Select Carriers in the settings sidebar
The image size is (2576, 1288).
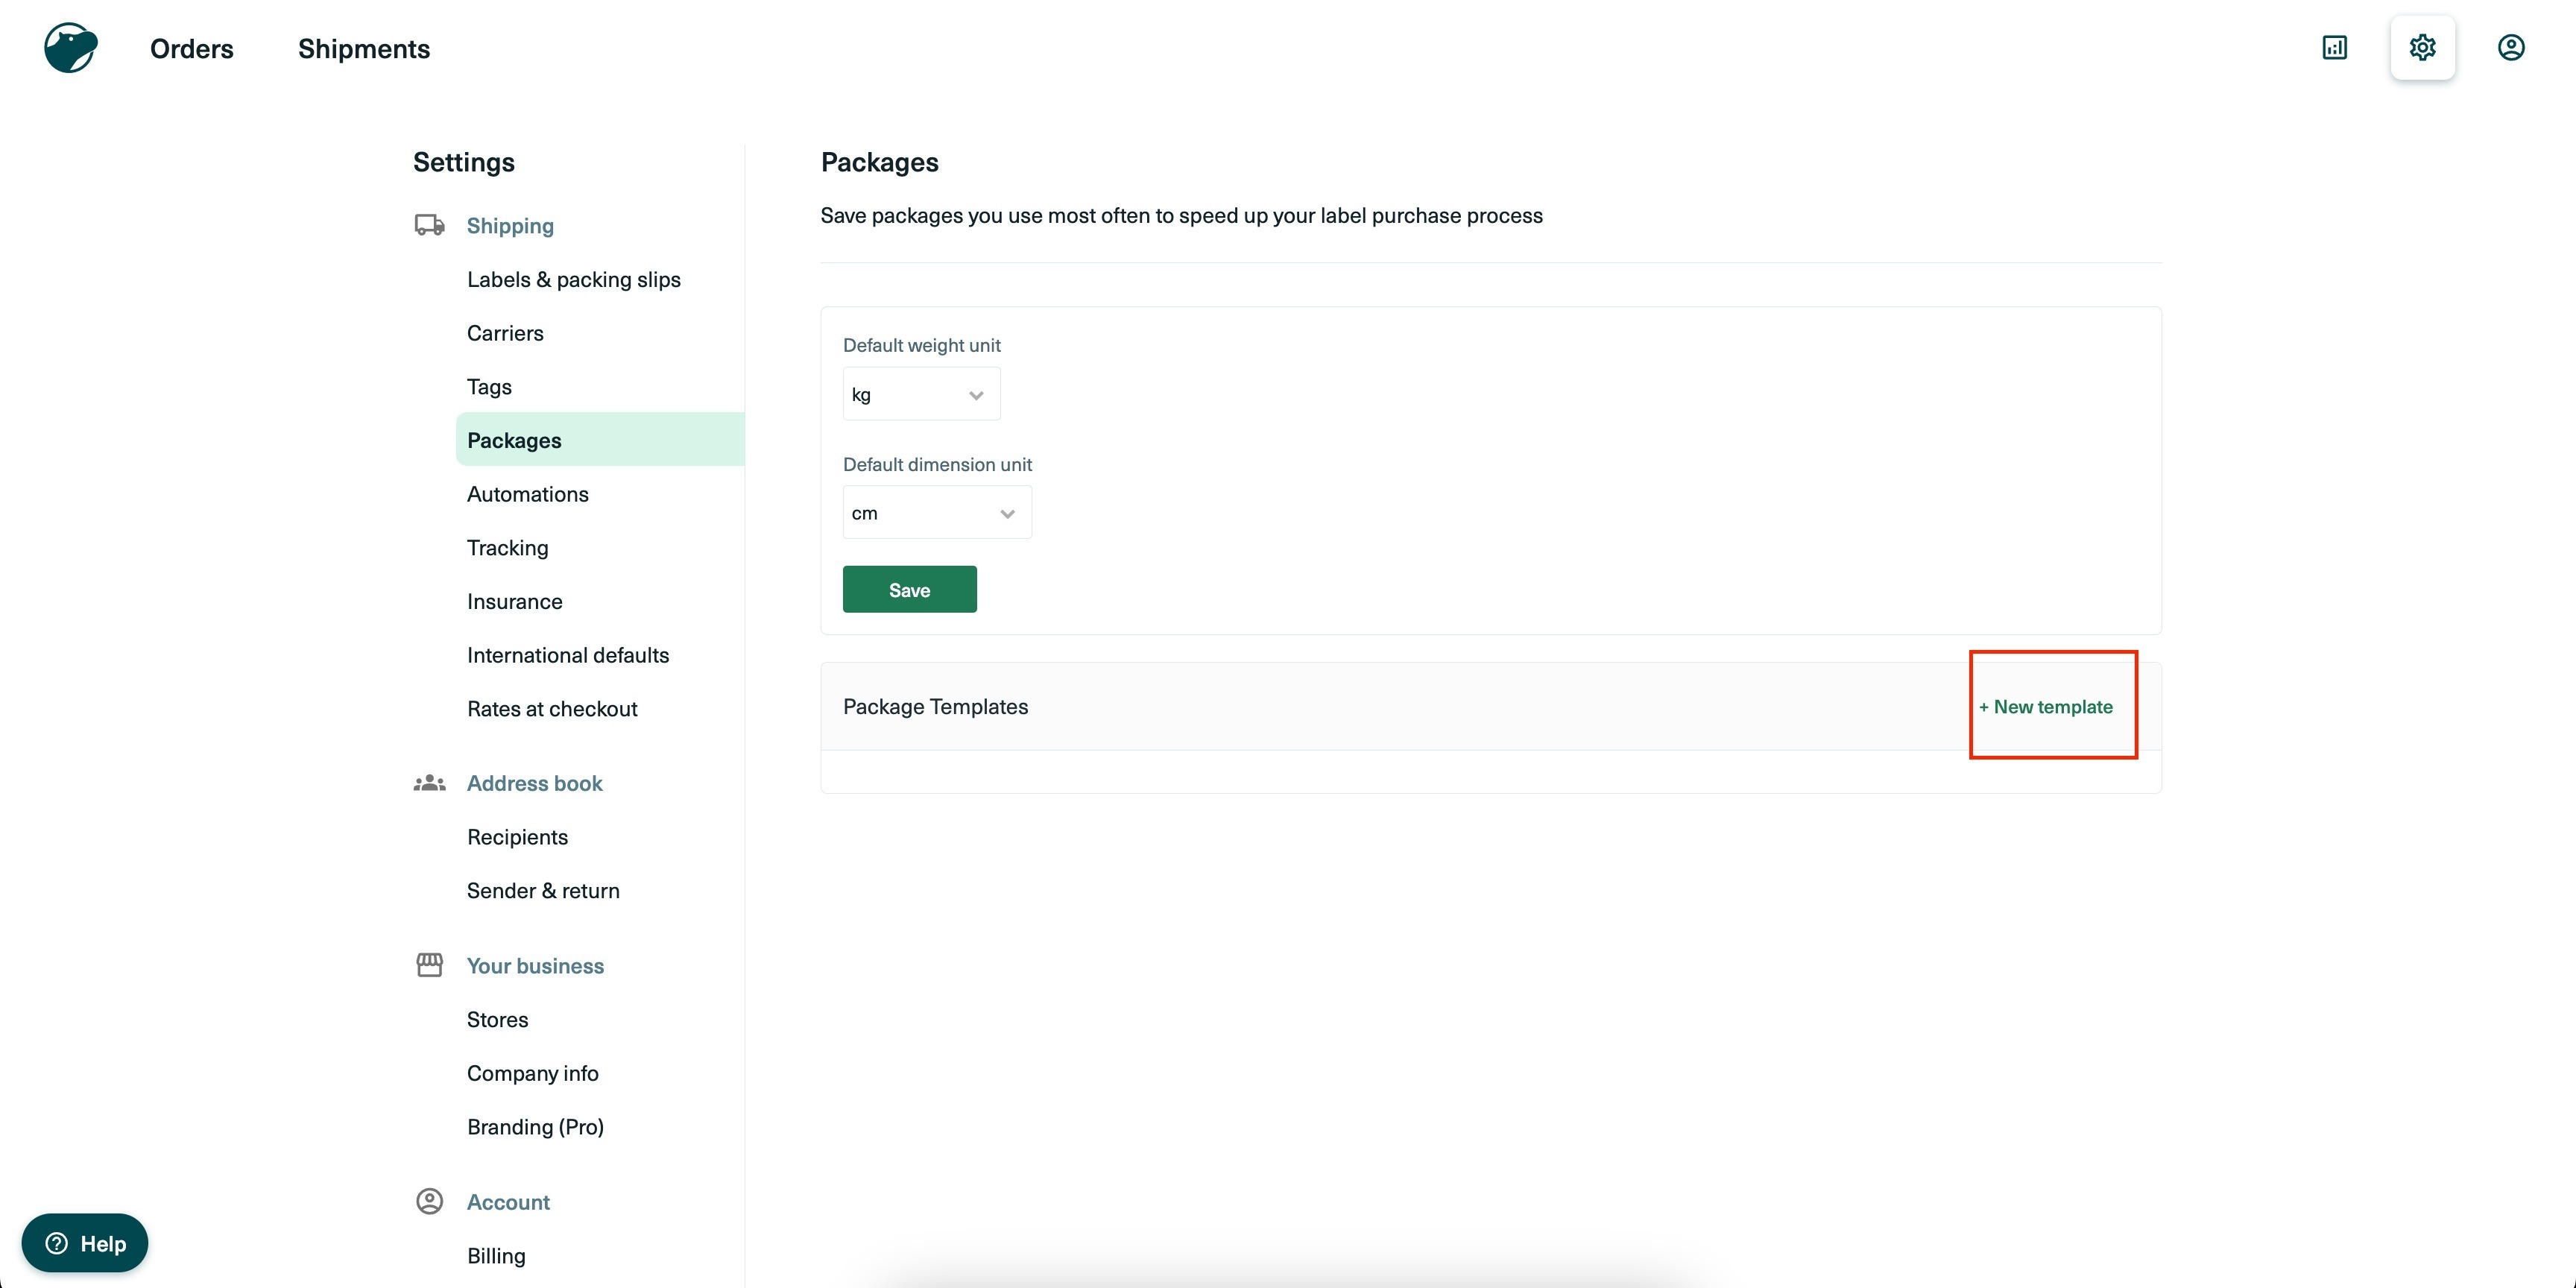(x=505, y=333)
